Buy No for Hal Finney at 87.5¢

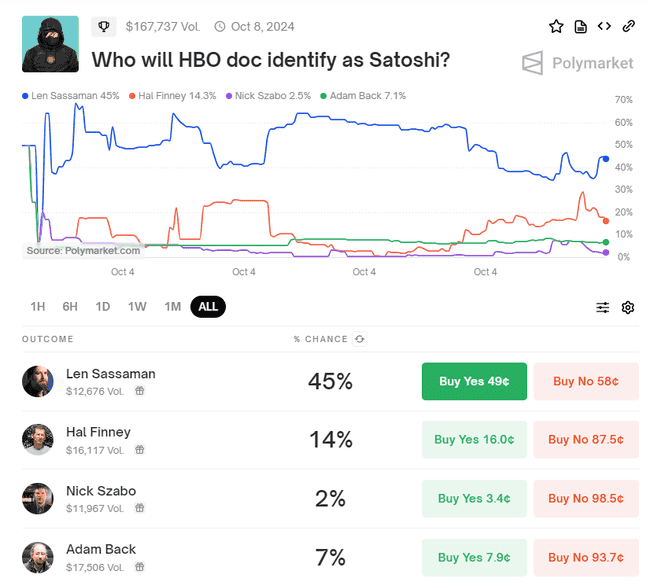tap(586, 439)
